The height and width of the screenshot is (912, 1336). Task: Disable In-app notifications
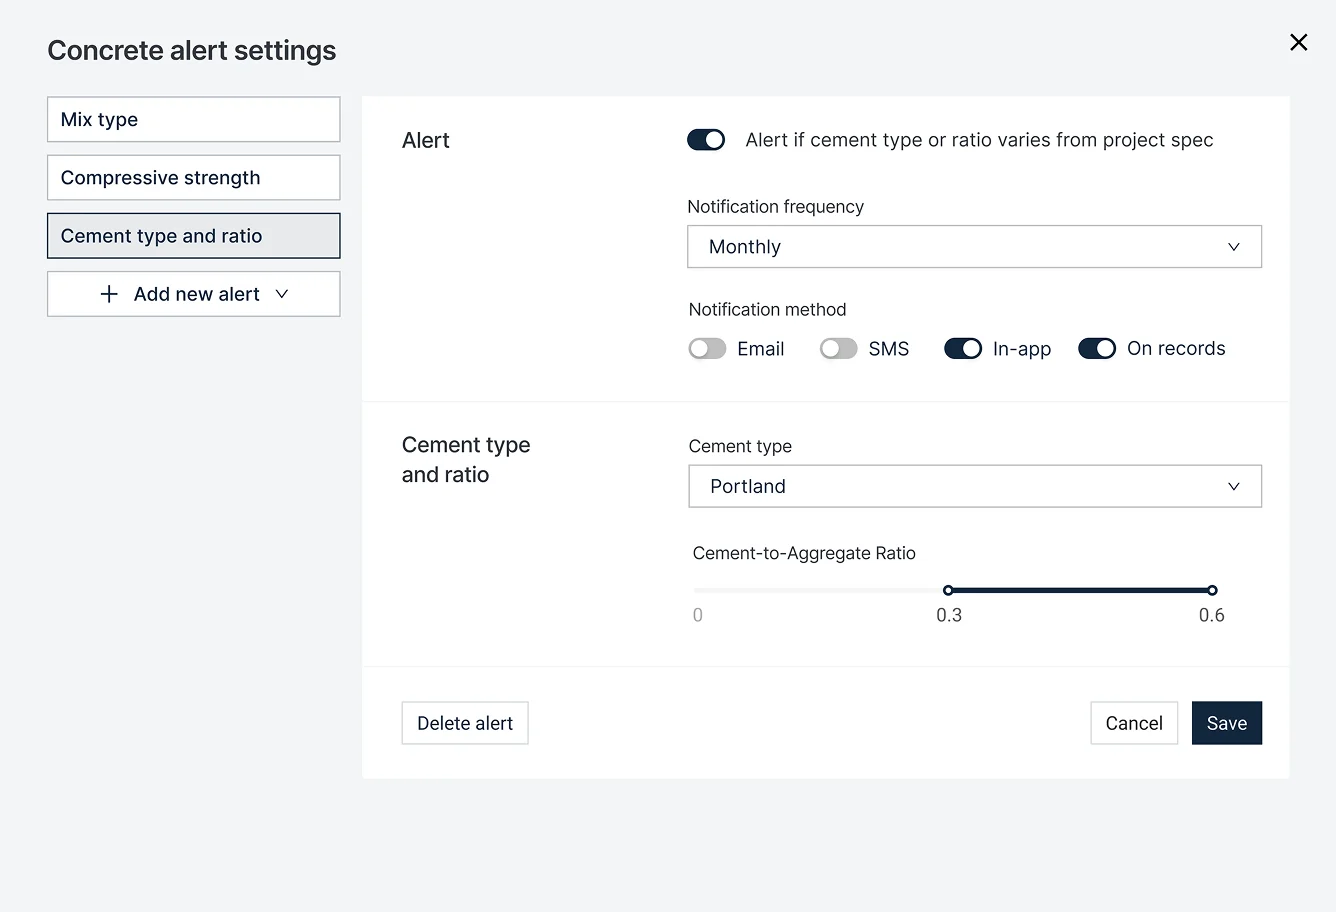[x=963, y=349]
